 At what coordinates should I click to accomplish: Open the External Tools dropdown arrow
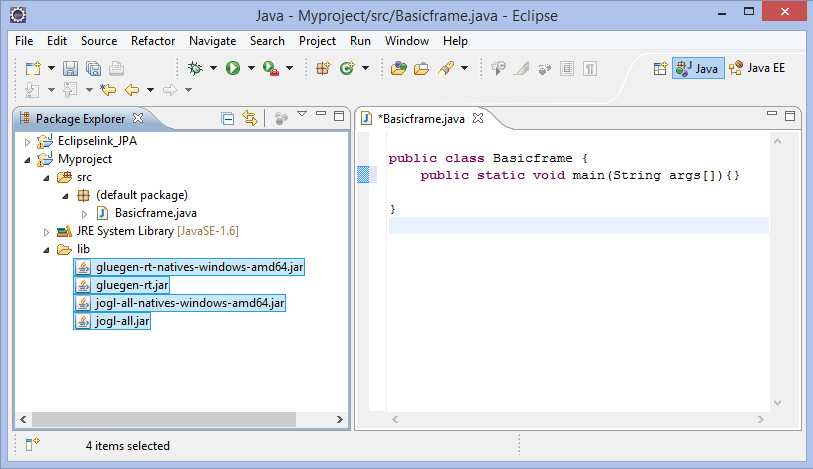(290, 68)
